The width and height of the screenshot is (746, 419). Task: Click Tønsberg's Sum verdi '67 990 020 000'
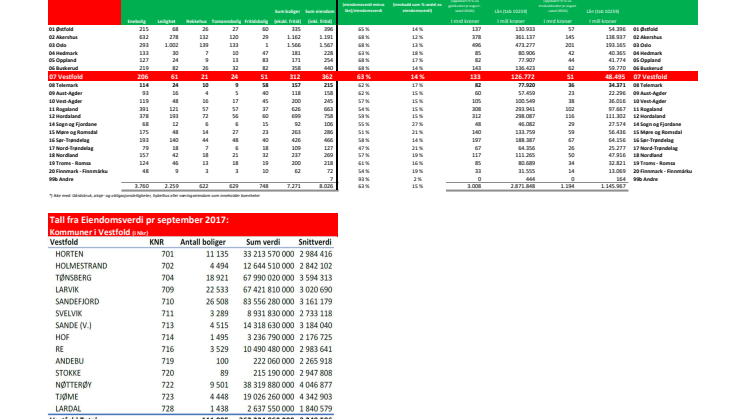(268, 278)
